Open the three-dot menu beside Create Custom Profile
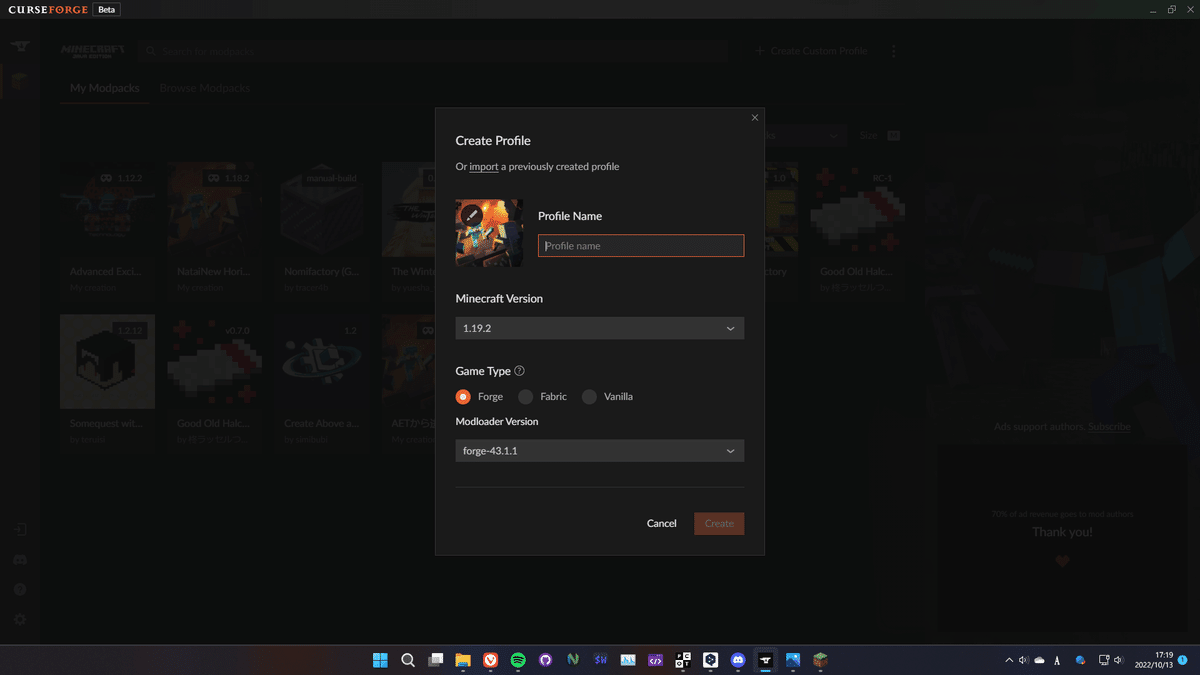 893,51
